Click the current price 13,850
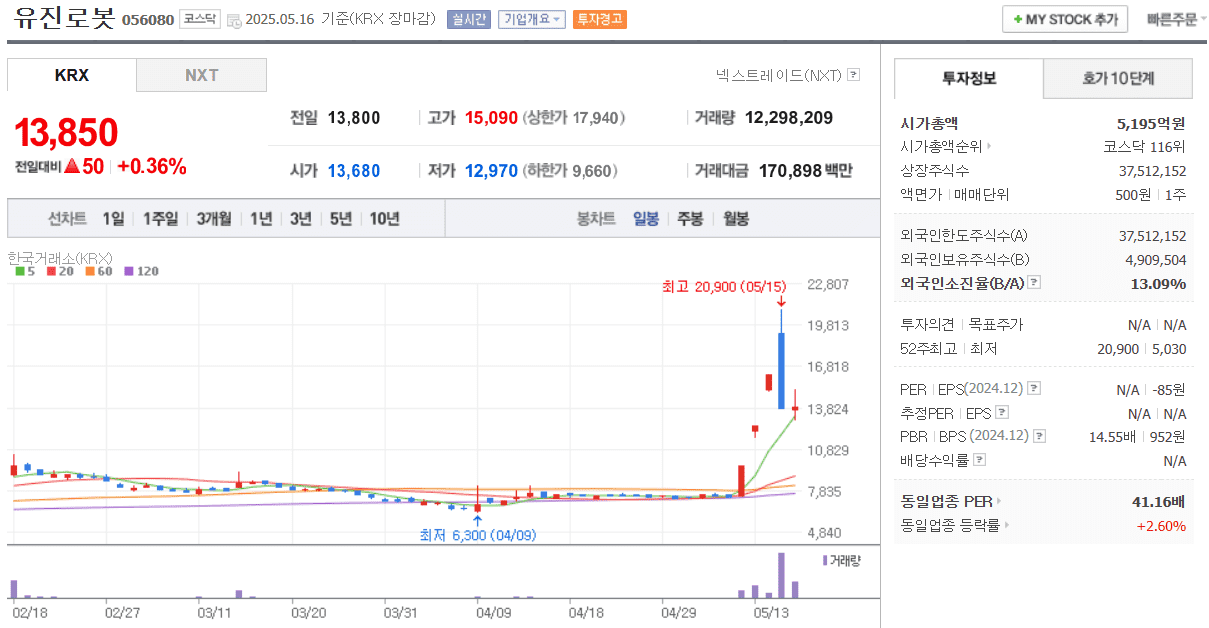 click(66, 132)
